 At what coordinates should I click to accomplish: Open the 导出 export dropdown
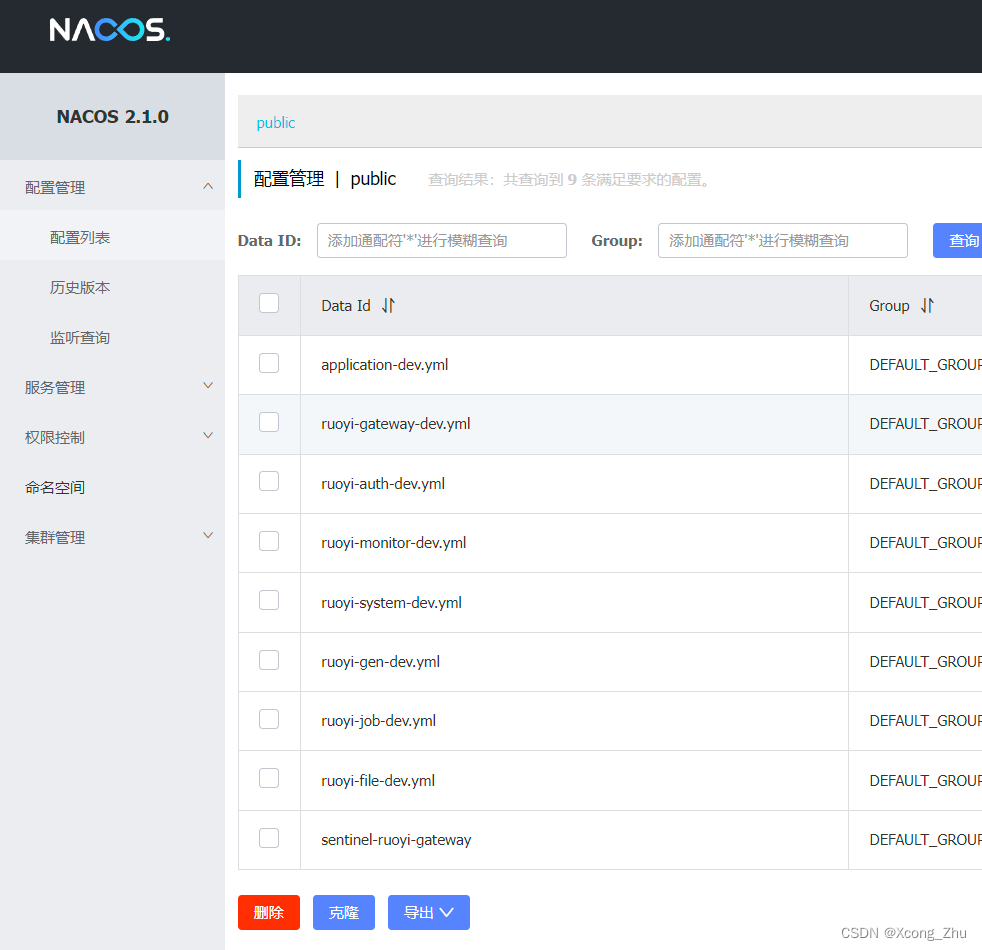pos(428,912)
